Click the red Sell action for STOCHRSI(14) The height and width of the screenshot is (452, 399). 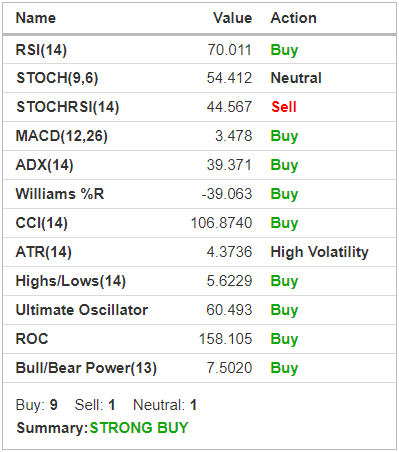click(284, 107)
